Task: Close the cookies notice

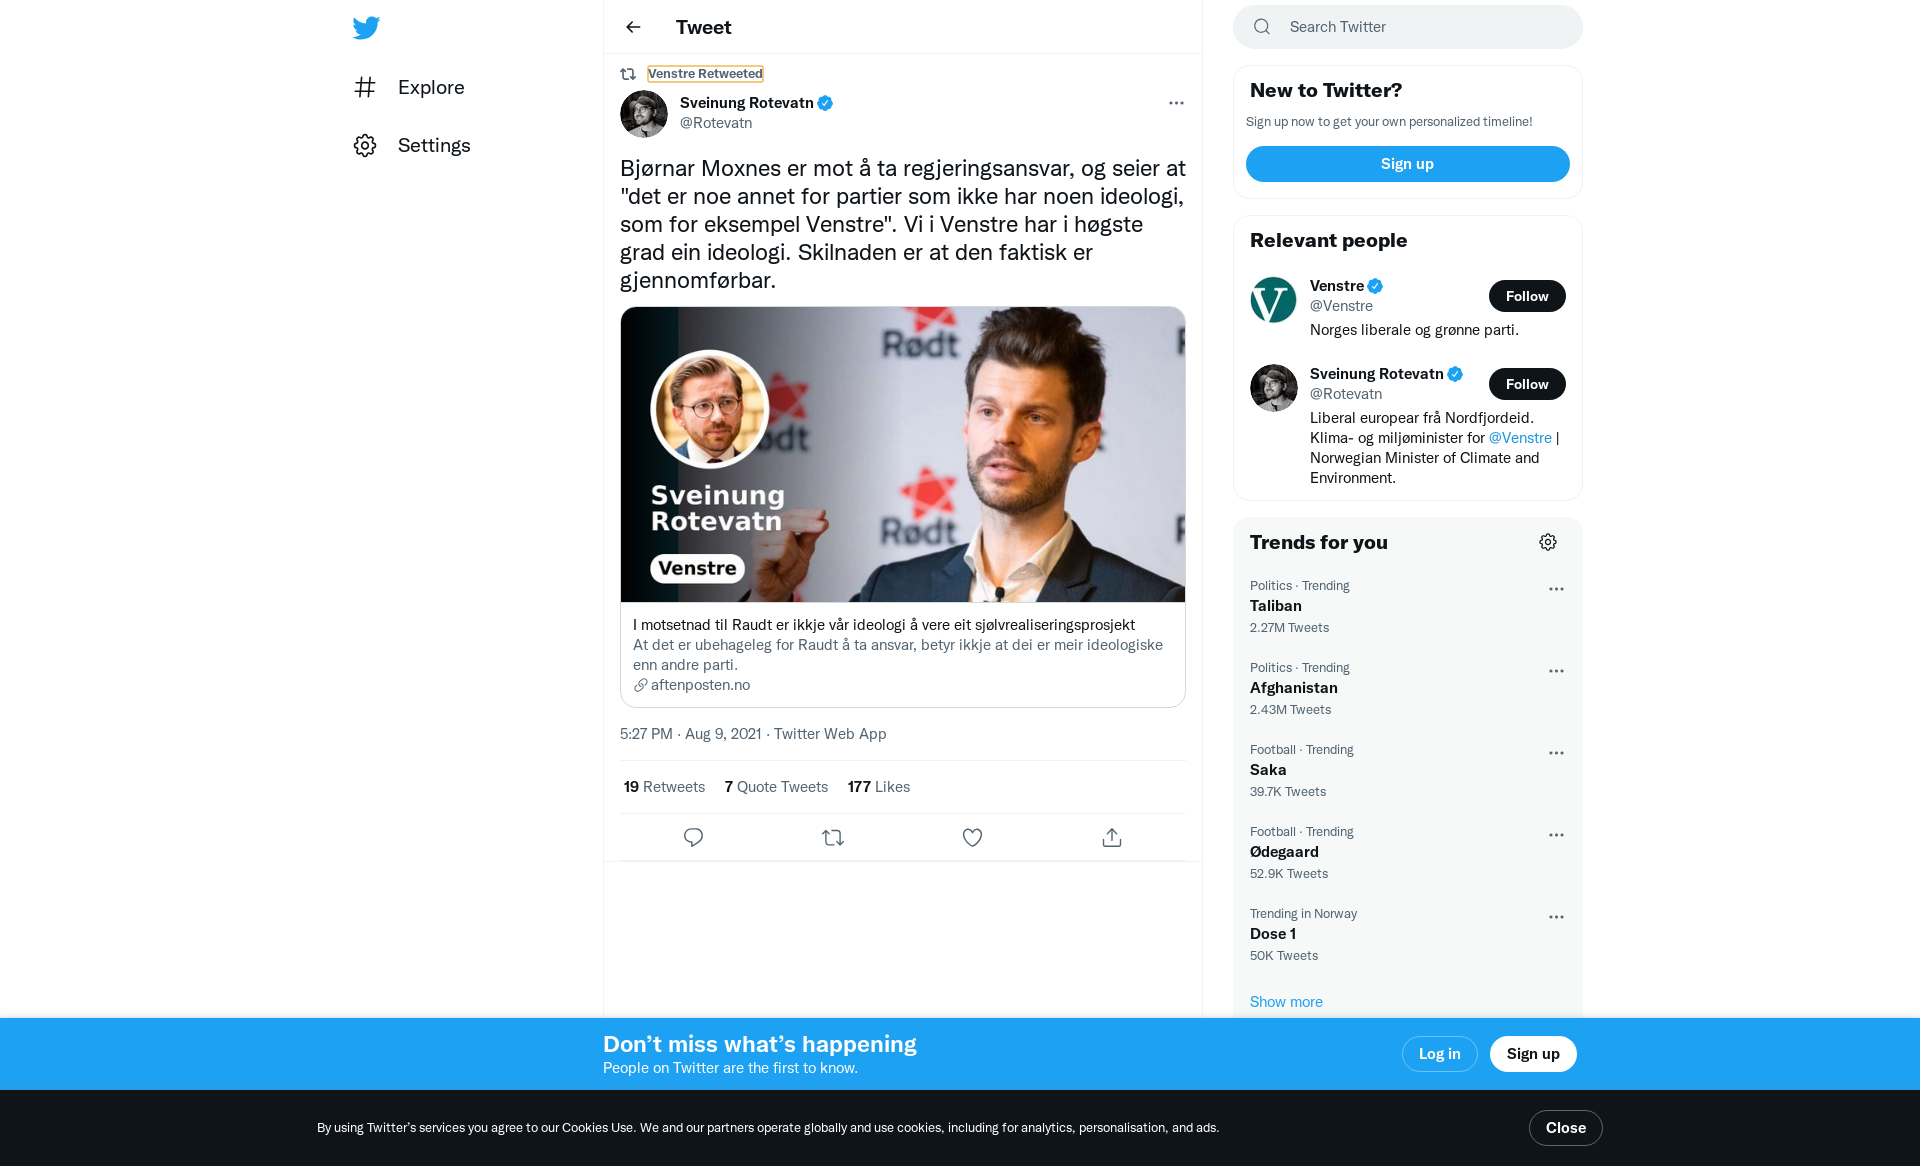Action: coord(1565,1128)
